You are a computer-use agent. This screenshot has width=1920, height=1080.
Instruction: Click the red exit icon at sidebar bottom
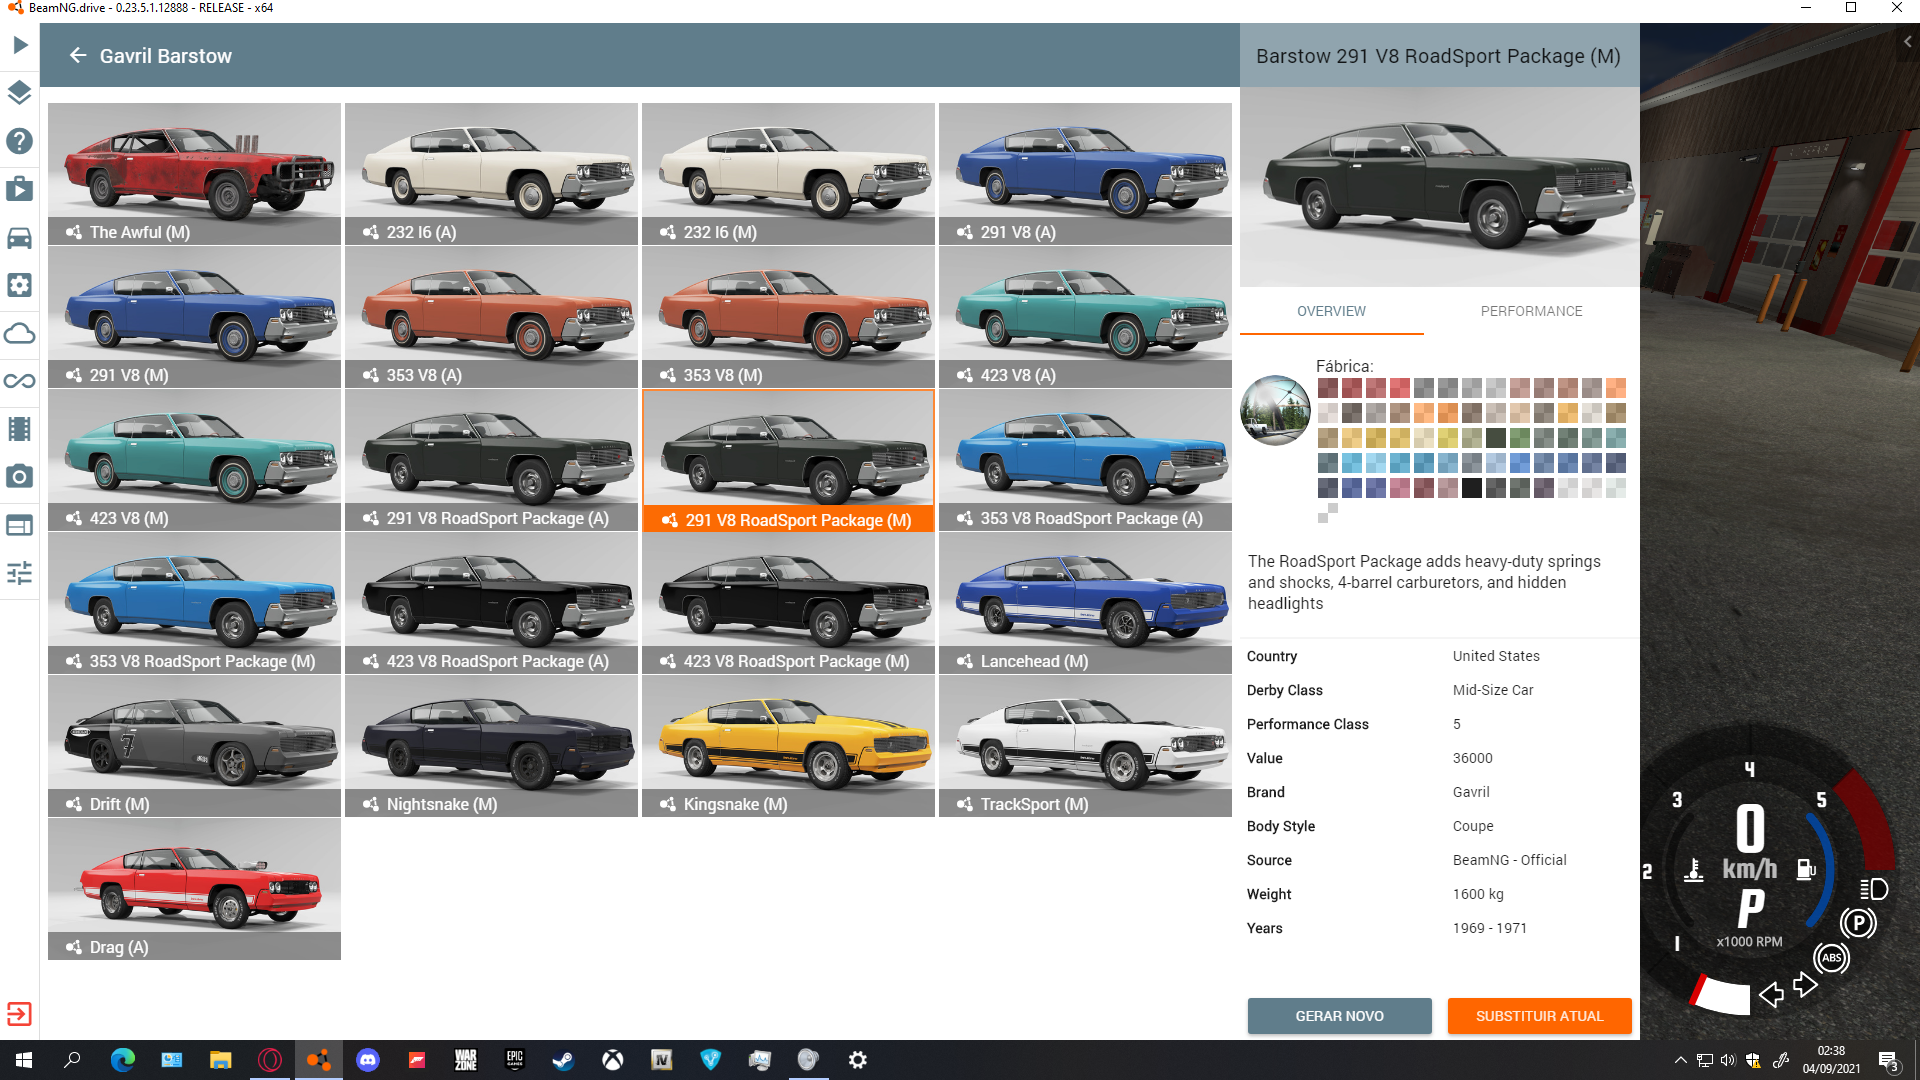[20, 1014]
